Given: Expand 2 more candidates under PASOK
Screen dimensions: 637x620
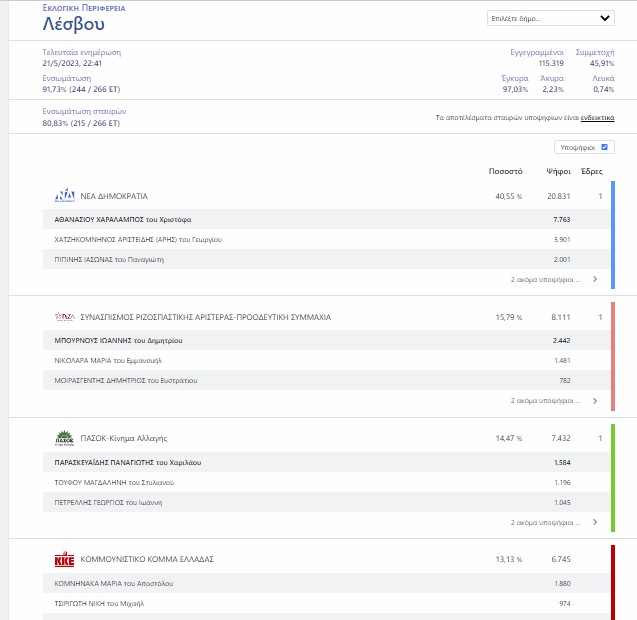Looking at the screenshot, I should [544, 522].
